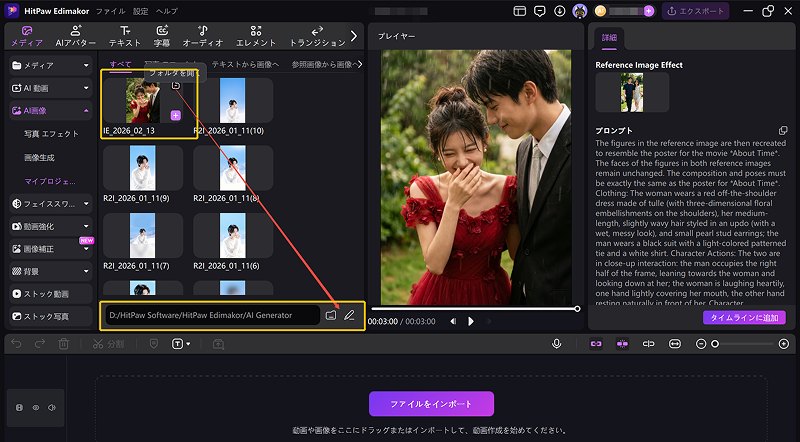The height and width of the screenshot is (442, 800).
Task: Open ストック写真 in sidebar
Action: [x=51, y=316]
